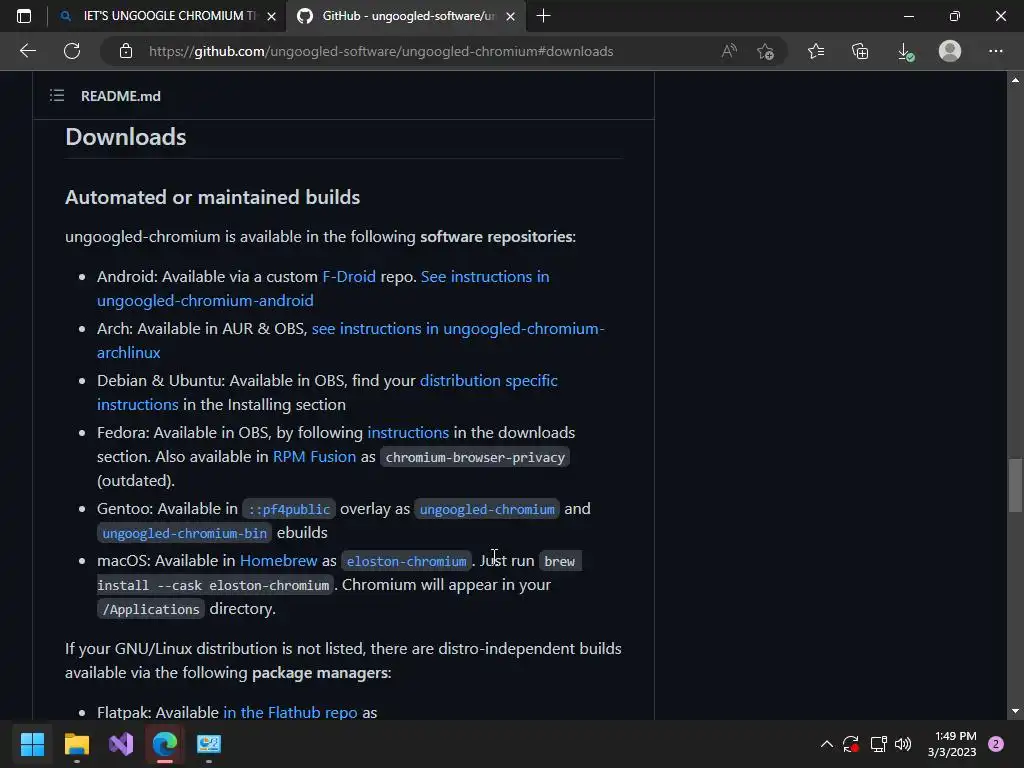Screen dimensions: 1024x768
Task: Add this page to favorites star icon
Action: tap(765, 51)
